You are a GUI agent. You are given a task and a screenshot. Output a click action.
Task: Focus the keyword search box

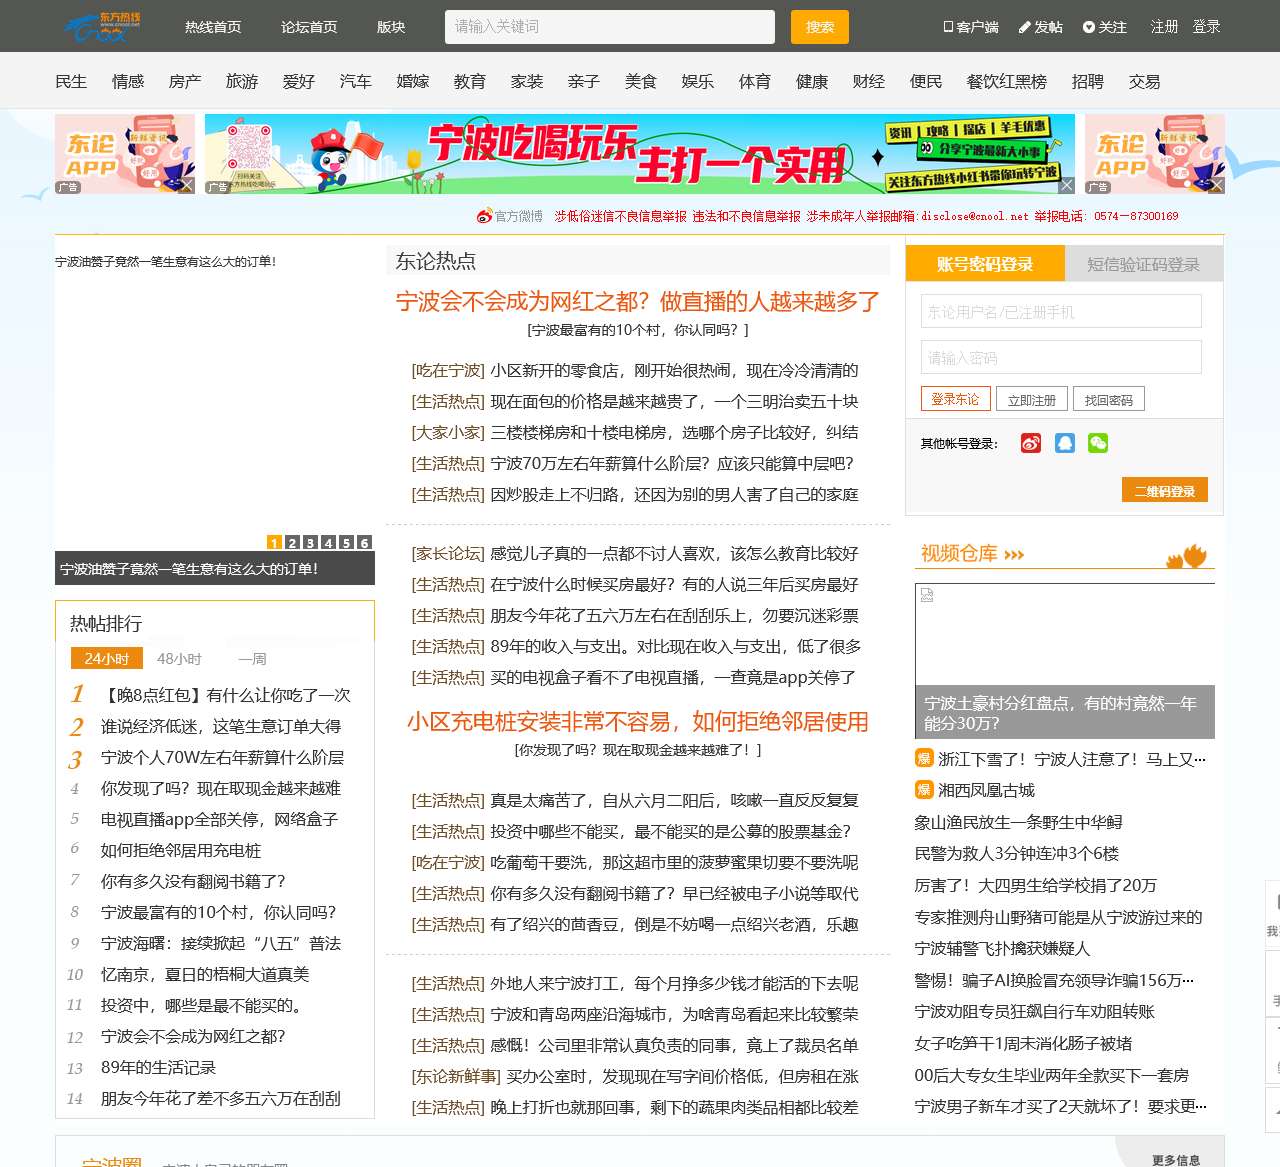pyautogui.click(x=610, y=27)
